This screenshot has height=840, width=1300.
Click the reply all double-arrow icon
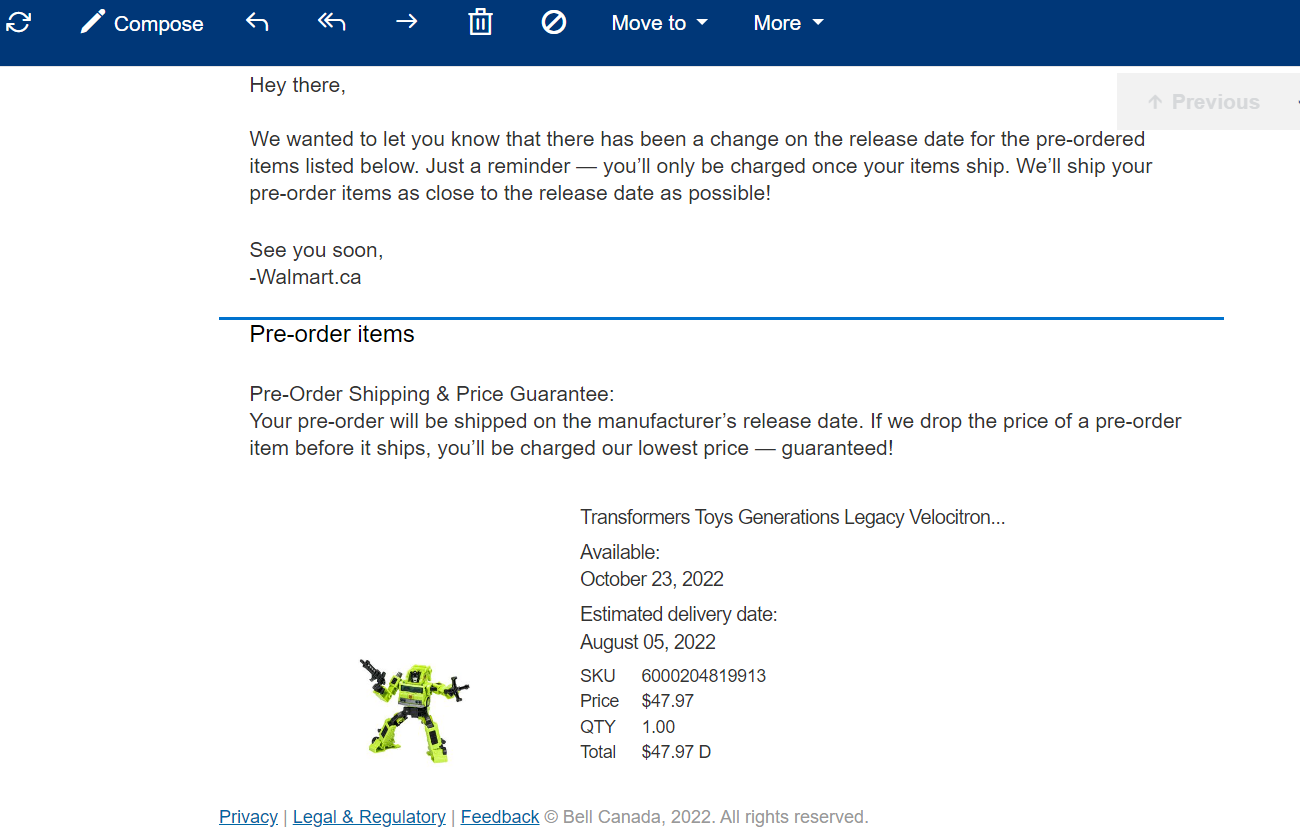pos(331,22)
